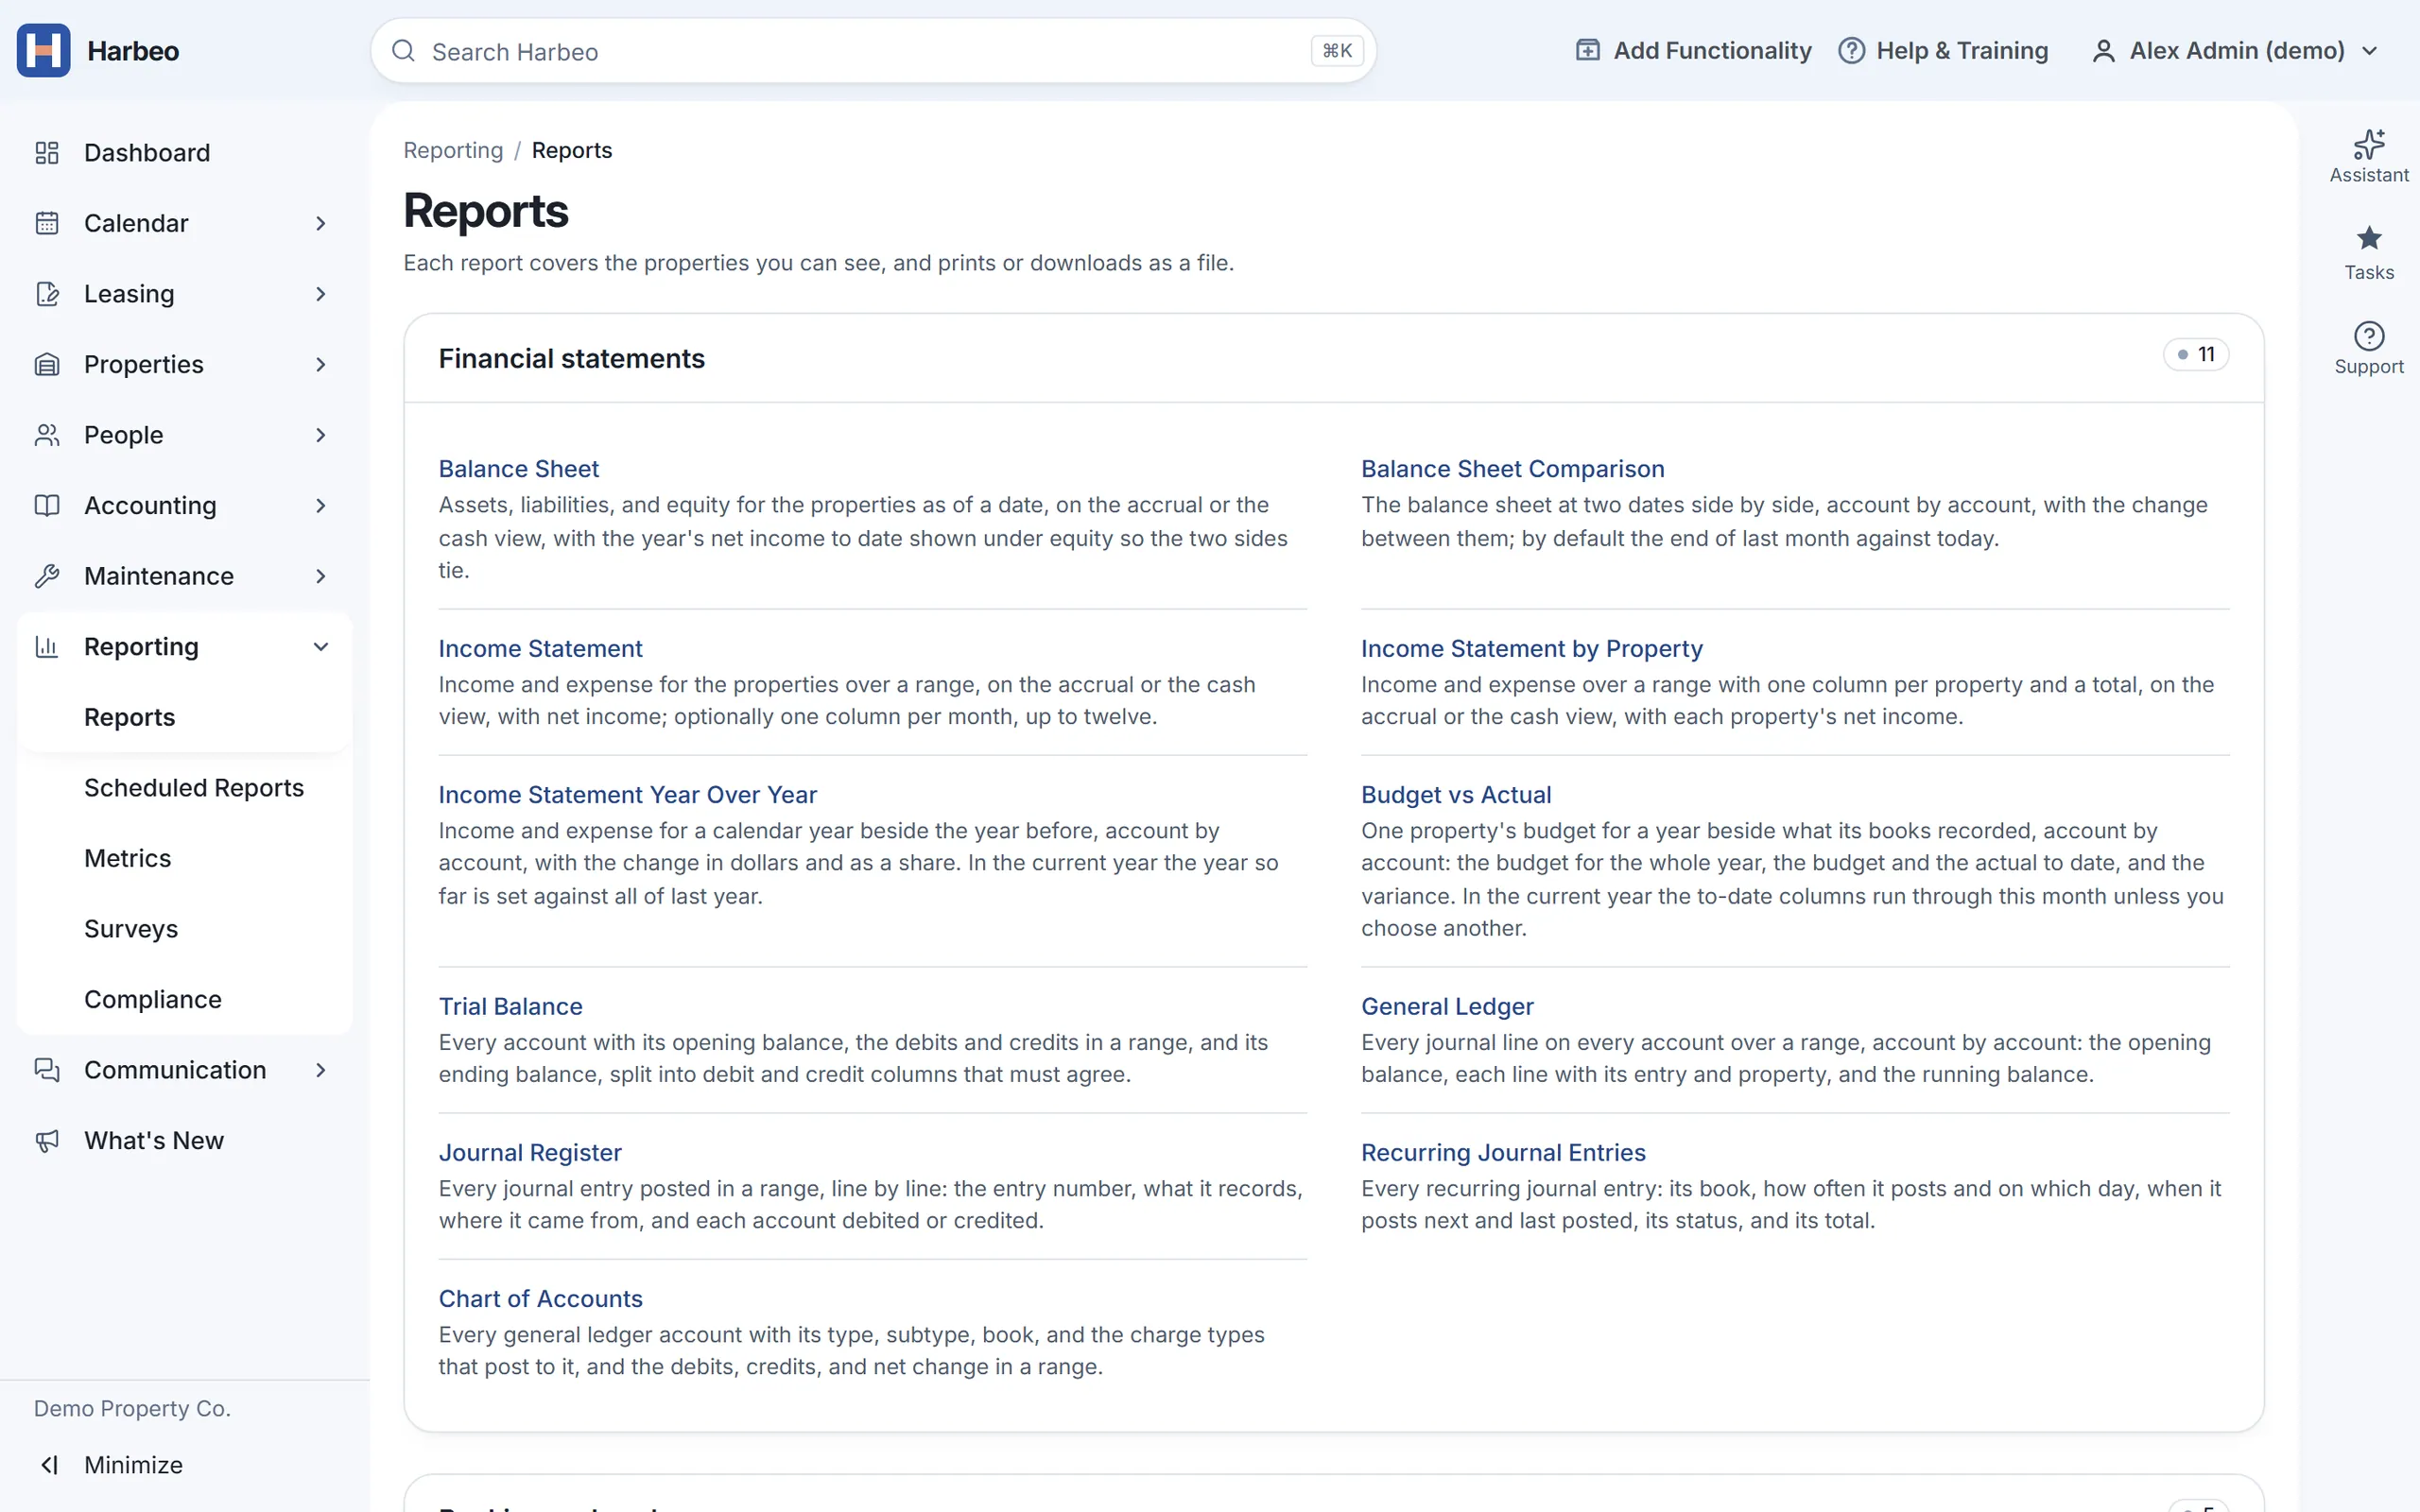Image resolution: width=2420 pixels, height=1512 pixels.
Task: Click the Dashboard grid icon
Action: [47, 152]
